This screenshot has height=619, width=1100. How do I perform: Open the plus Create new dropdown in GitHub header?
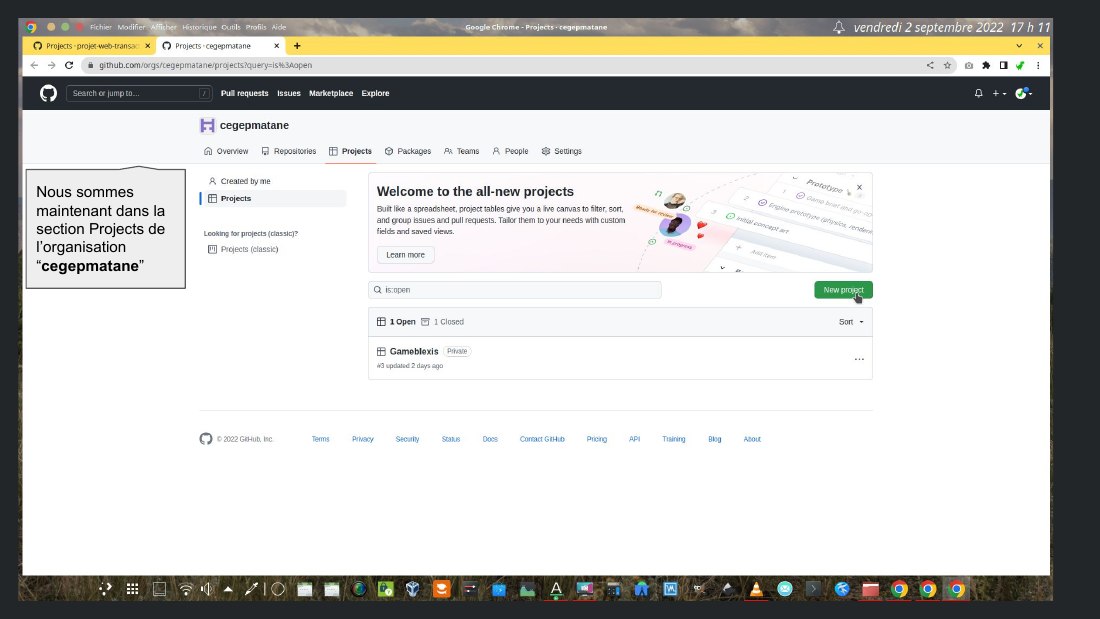tap(999, 93)
